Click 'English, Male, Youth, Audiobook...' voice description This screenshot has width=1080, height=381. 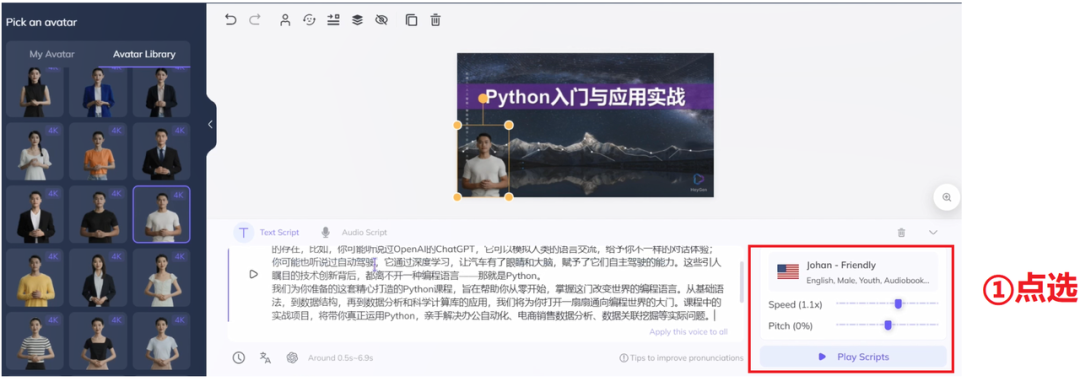[868, 280]
